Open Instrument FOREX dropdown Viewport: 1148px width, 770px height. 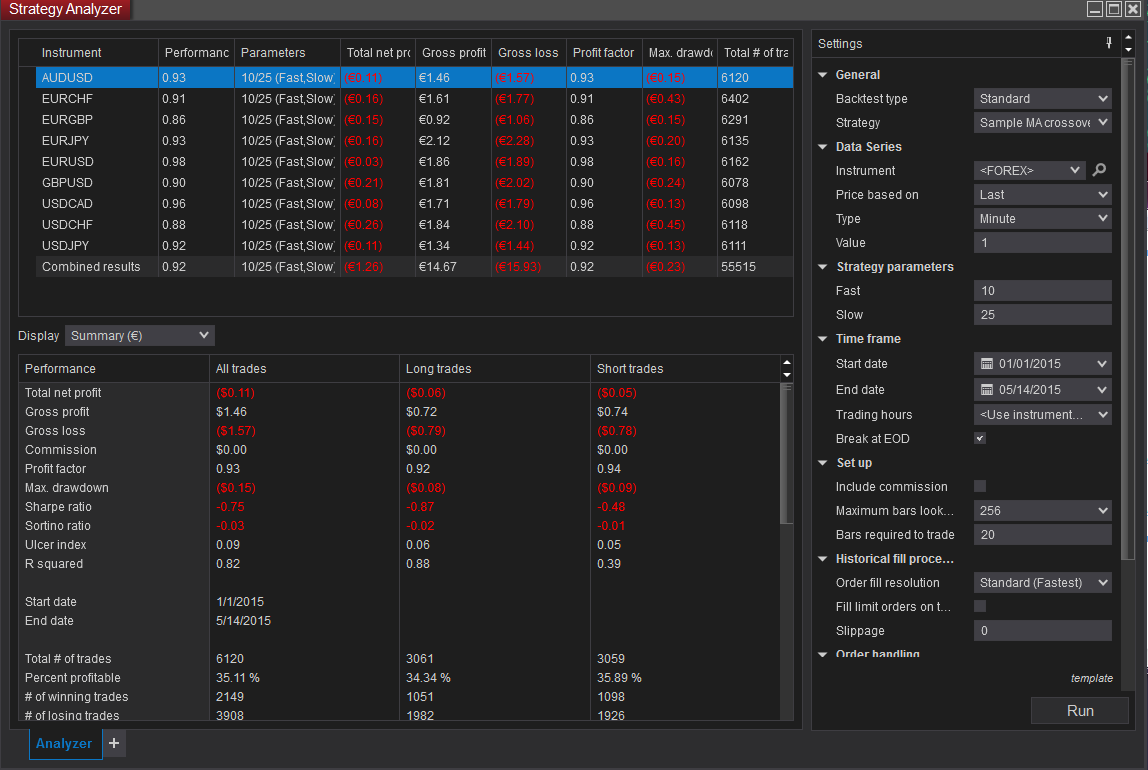(x=1029, y=171)
